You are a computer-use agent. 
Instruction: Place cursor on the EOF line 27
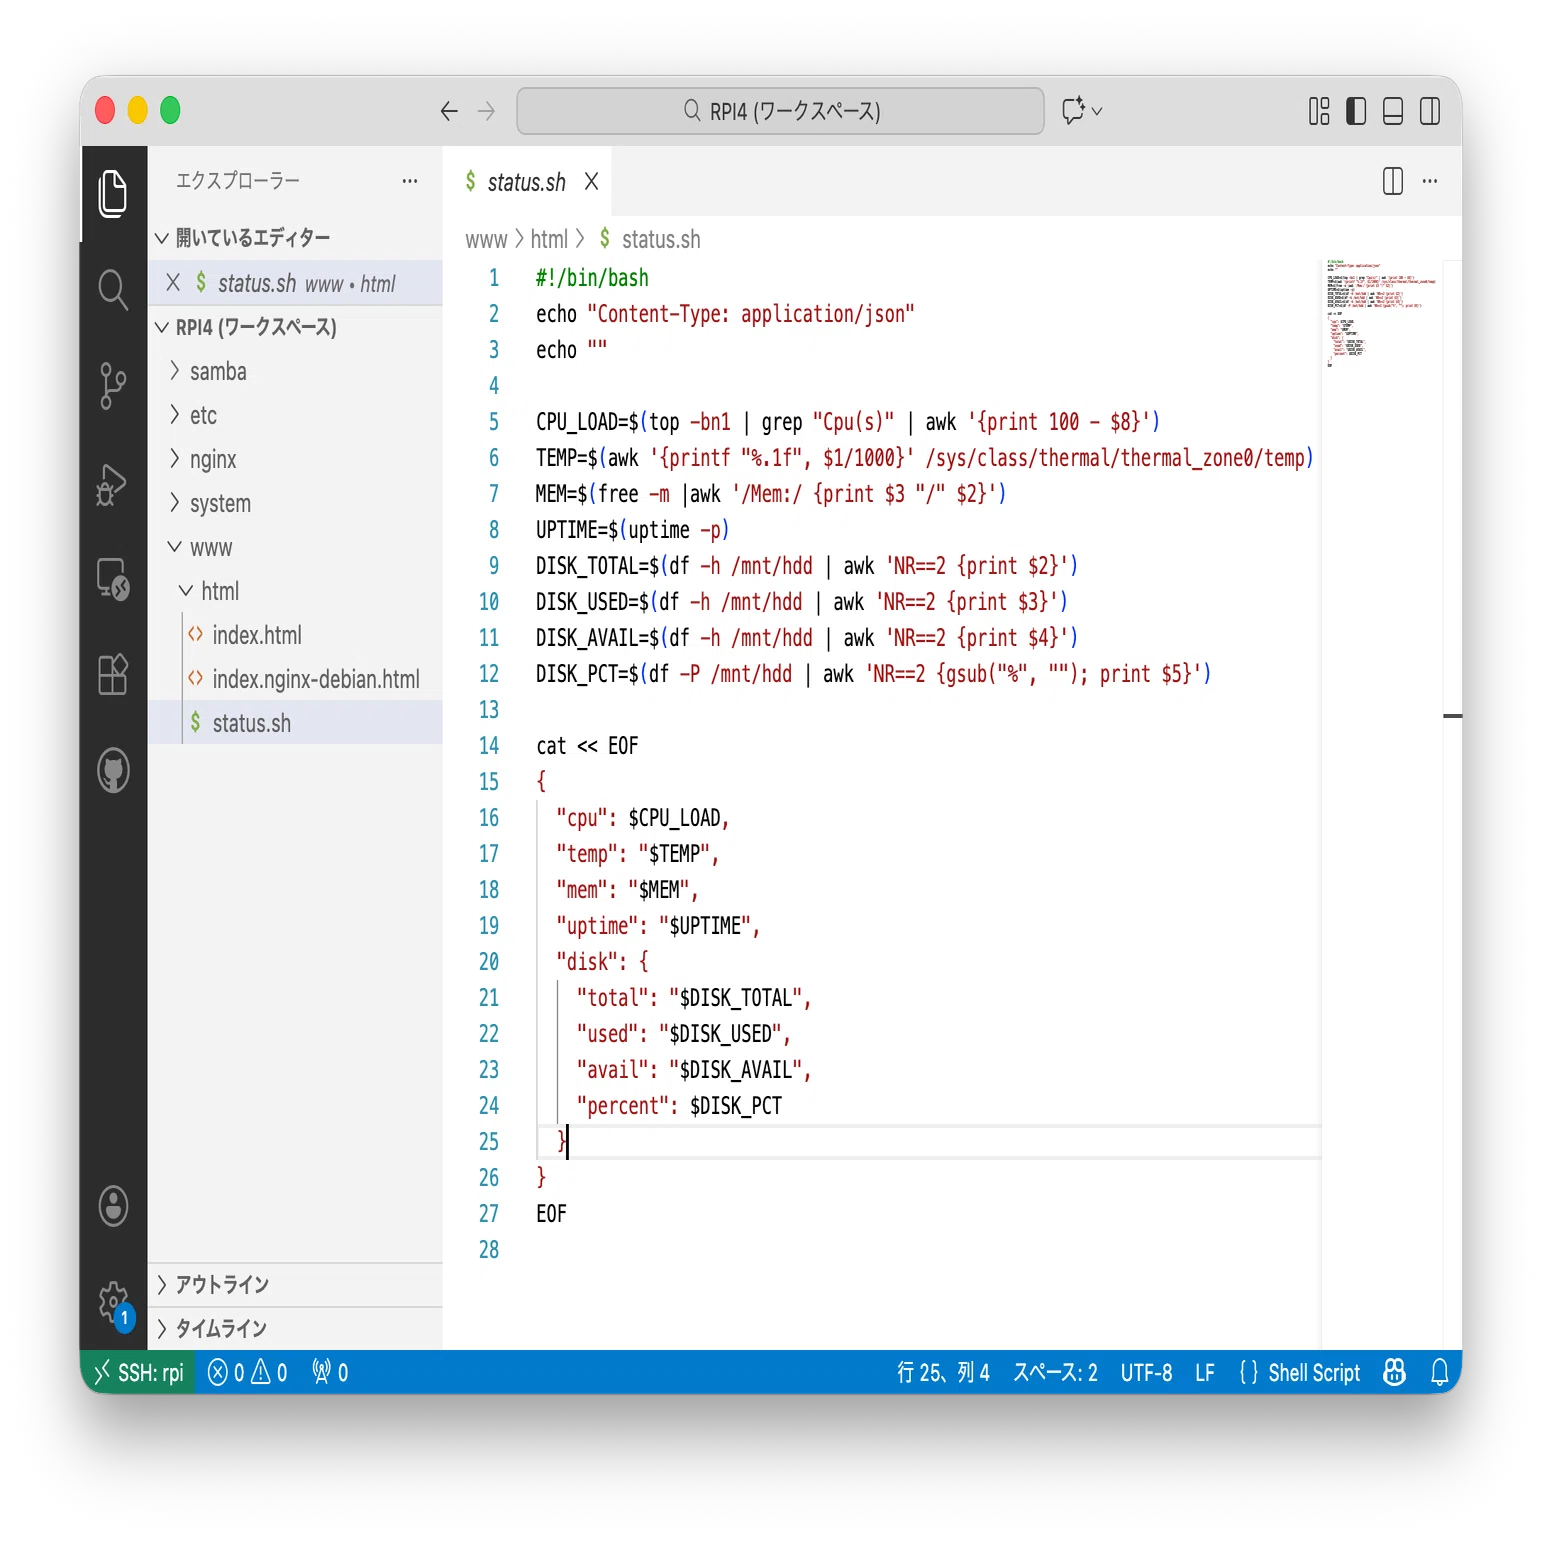(551, 1214)
